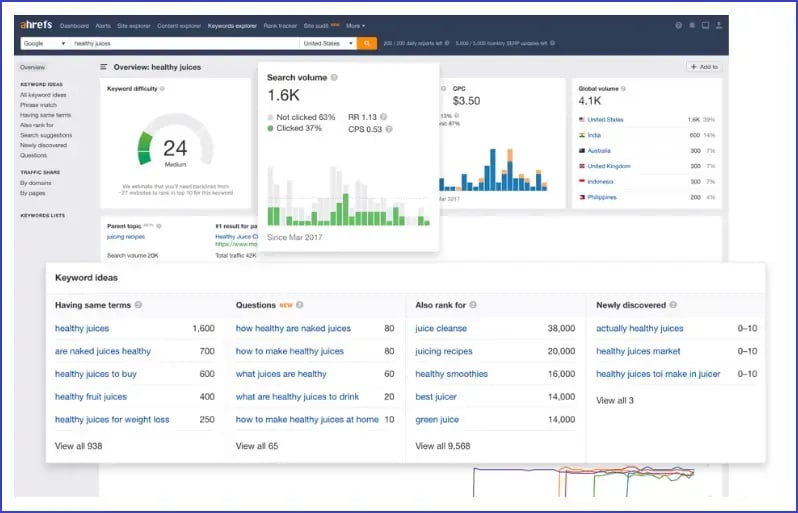Open Rank tracker in the top navigation

[x=279, y=26]
